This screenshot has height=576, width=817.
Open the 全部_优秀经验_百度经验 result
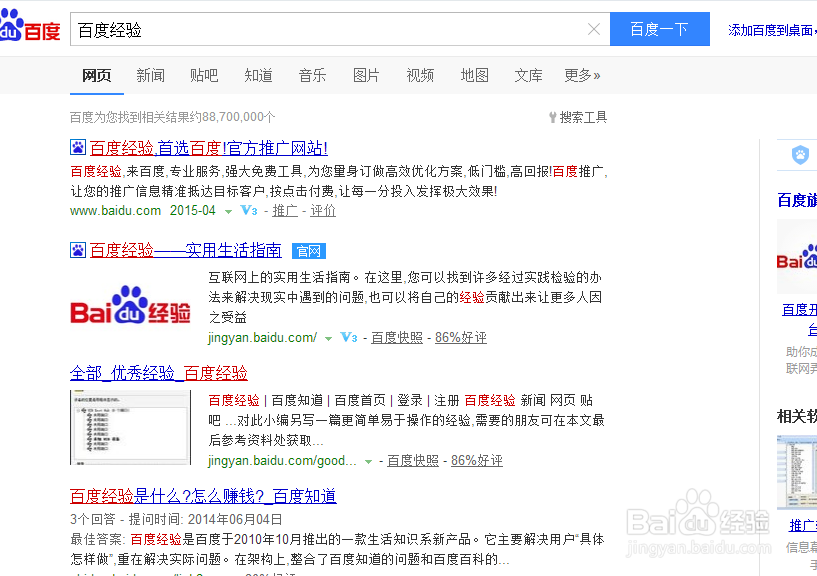point(158,373)
